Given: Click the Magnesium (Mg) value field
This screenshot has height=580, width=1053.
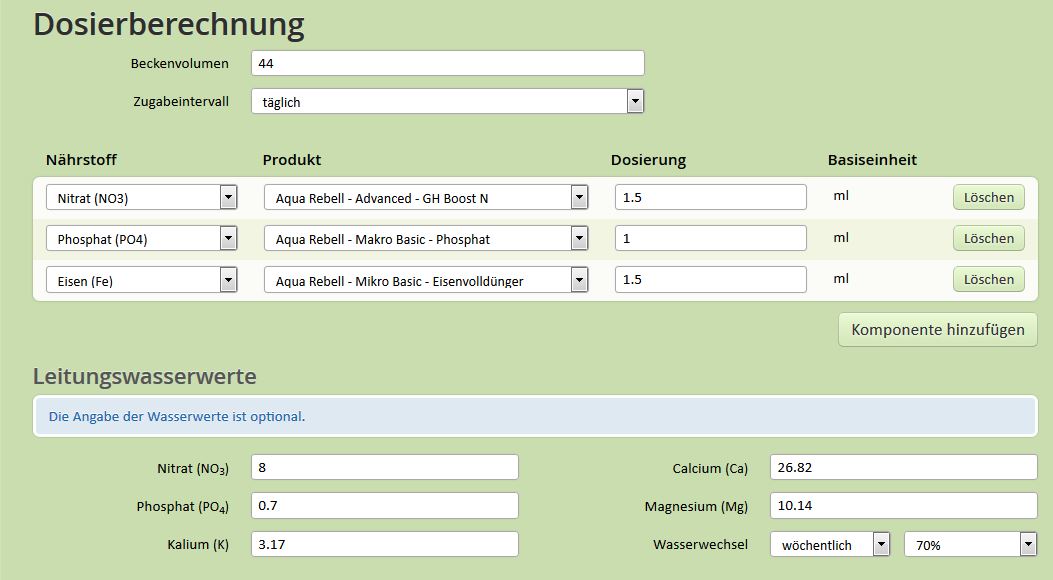Looking at the screenshot, I should click(903, 505).
